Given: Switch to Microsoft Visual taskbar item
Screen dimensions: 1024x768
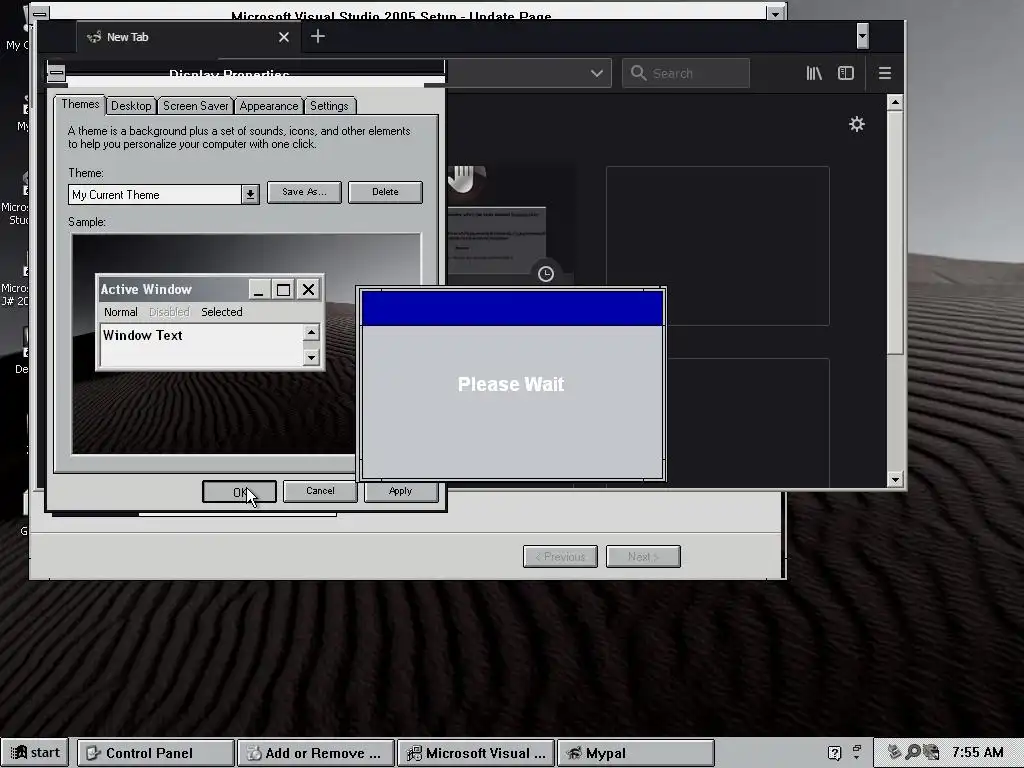Looking at the screenshot, I should tap(475, 753).
